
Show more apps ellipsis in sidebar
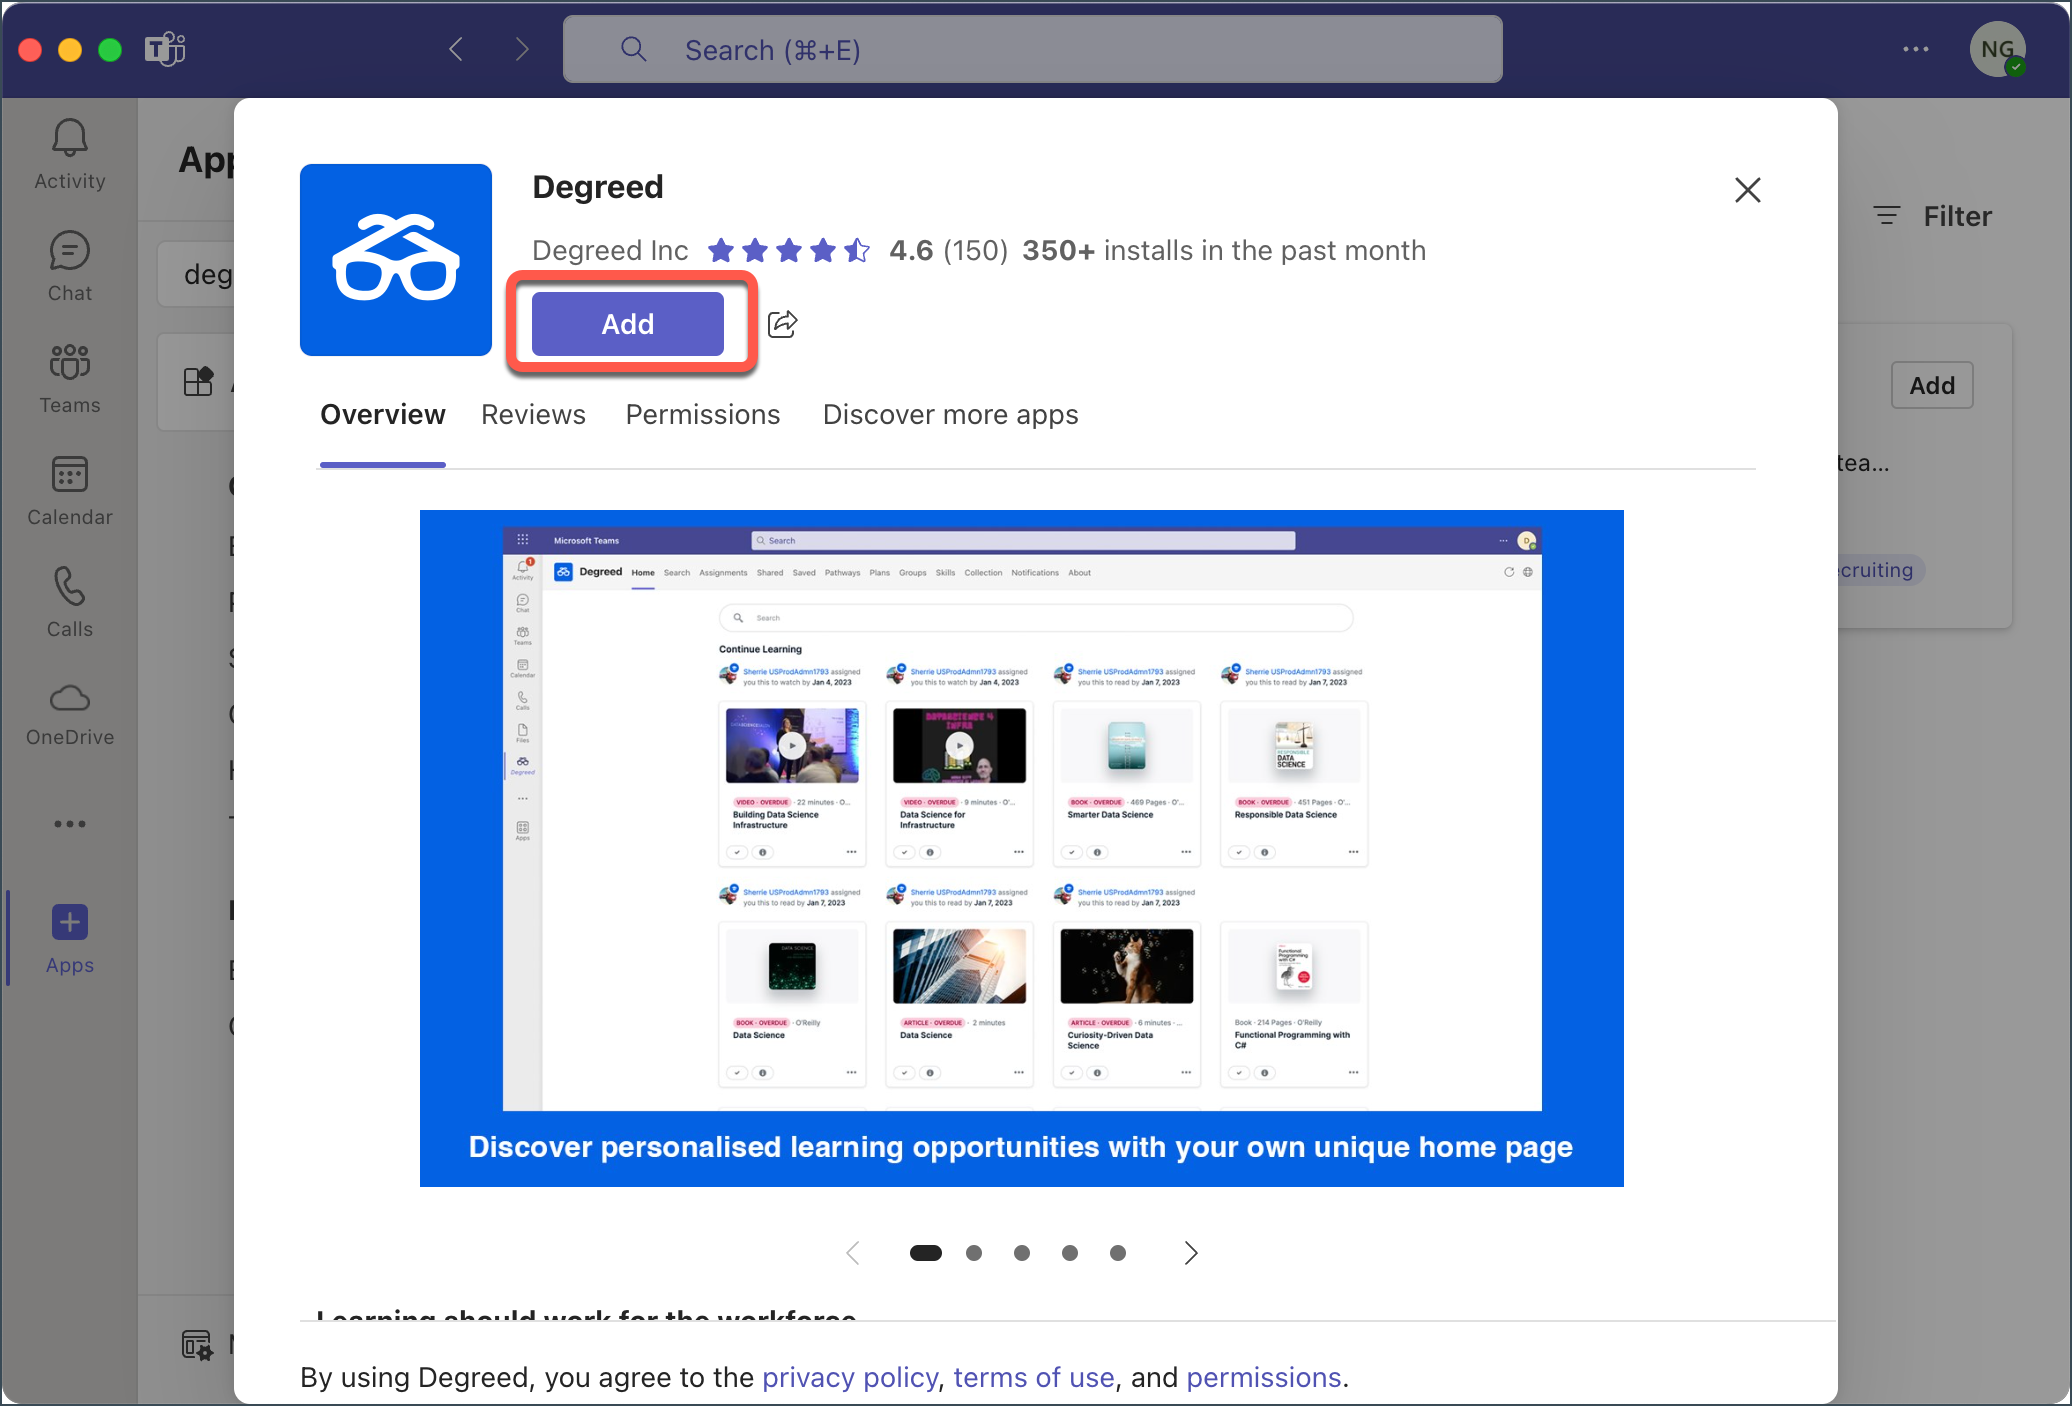click(69, 824)
